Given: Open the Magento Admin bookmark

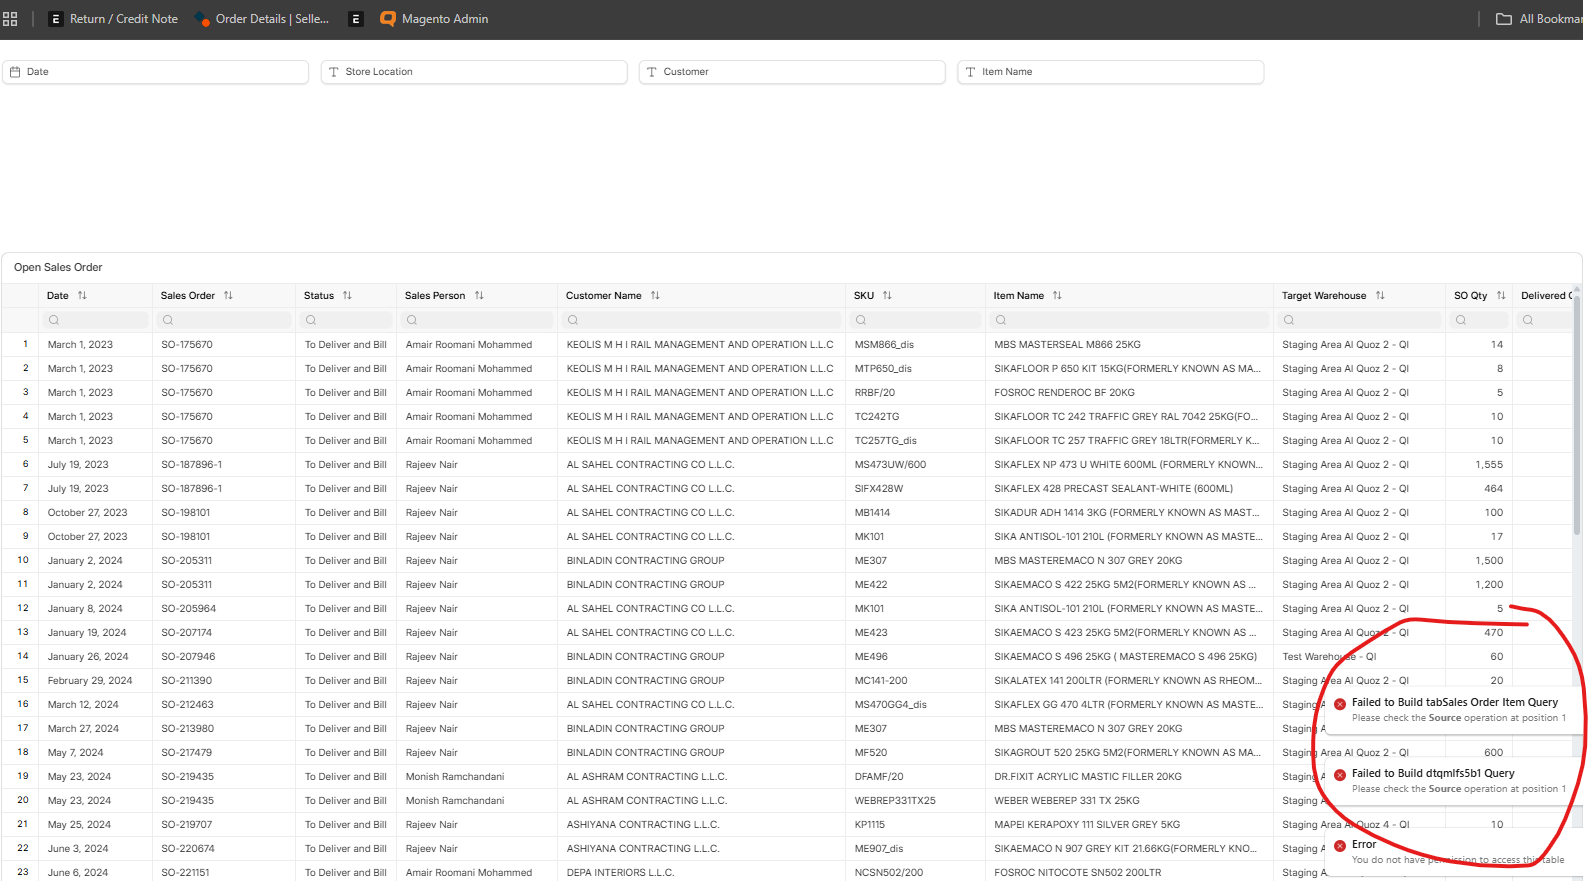Looking at the screenshot, I should [434, 19].
